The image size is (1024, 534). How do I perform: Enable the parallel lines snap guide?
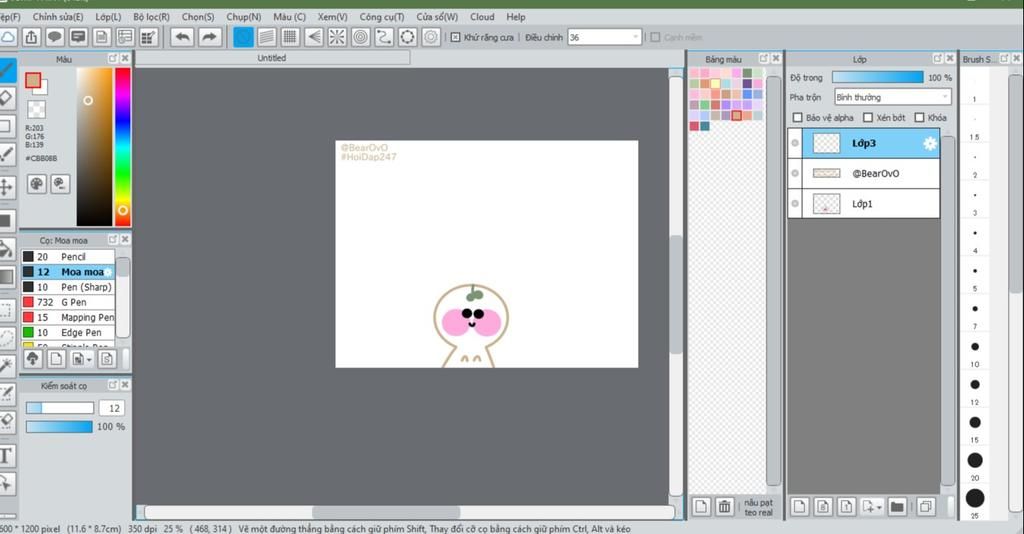[266, 37]
